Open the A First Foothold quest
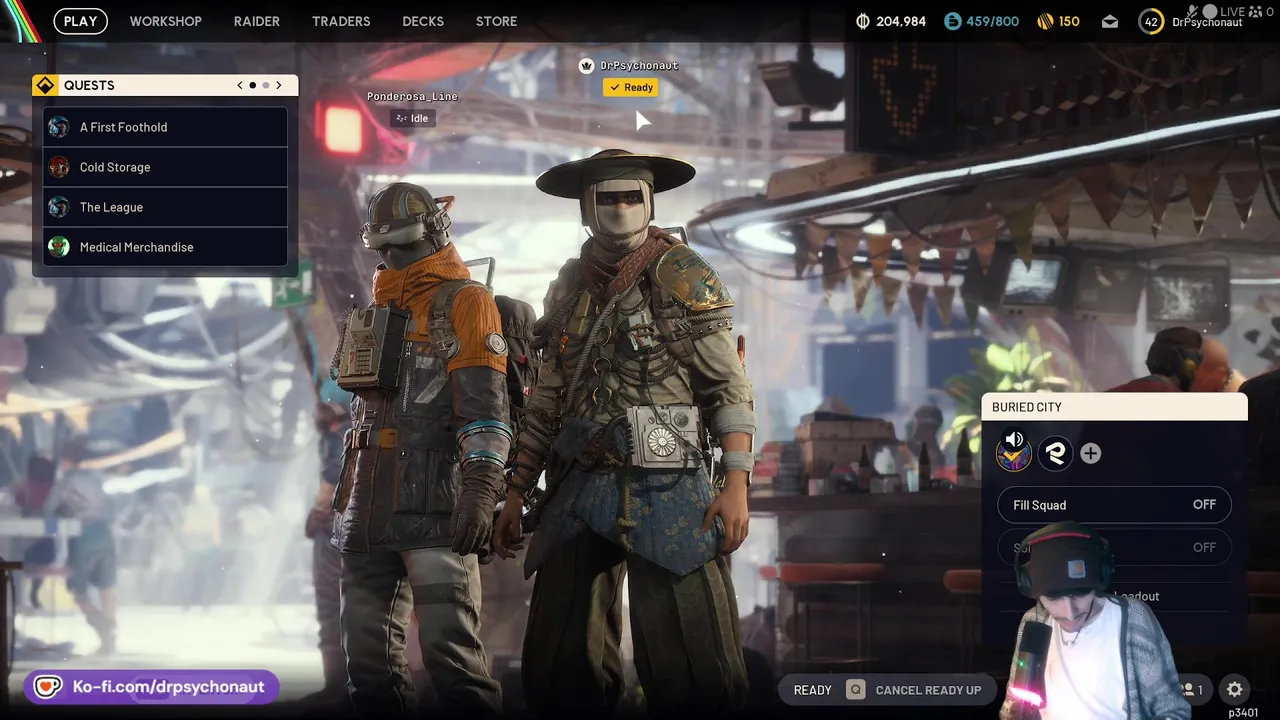 click(x=166, y=127)
